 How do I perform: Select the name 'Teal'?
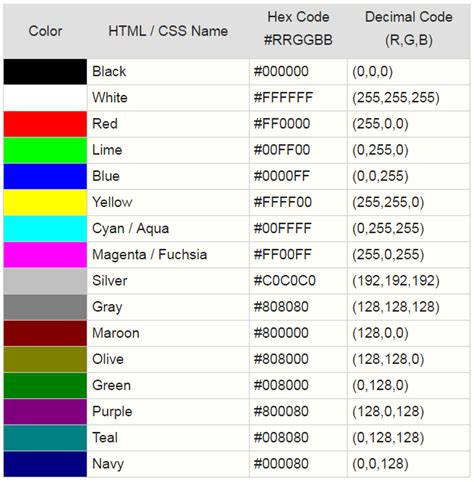pyautogui.click(x=105, y=438)
